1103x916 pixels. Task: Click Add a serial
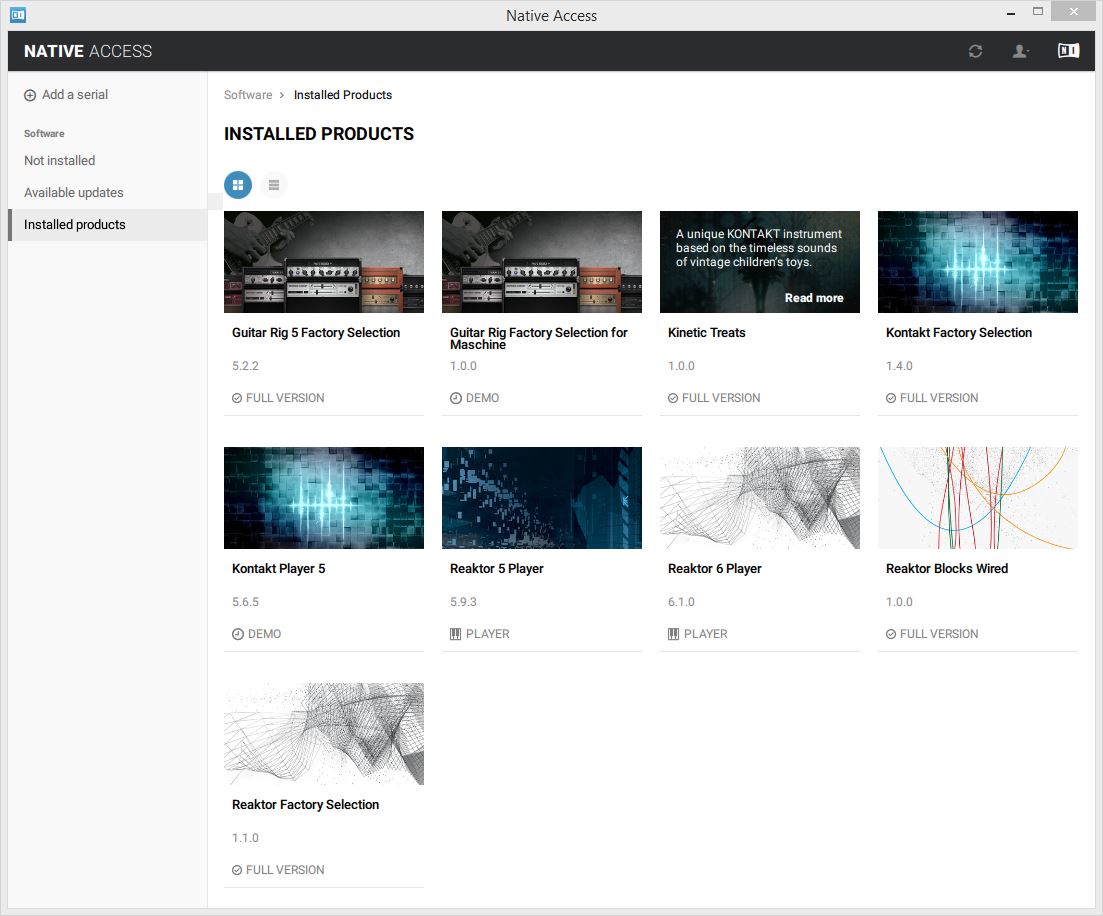pyautogui.click(x=73, y=94)
